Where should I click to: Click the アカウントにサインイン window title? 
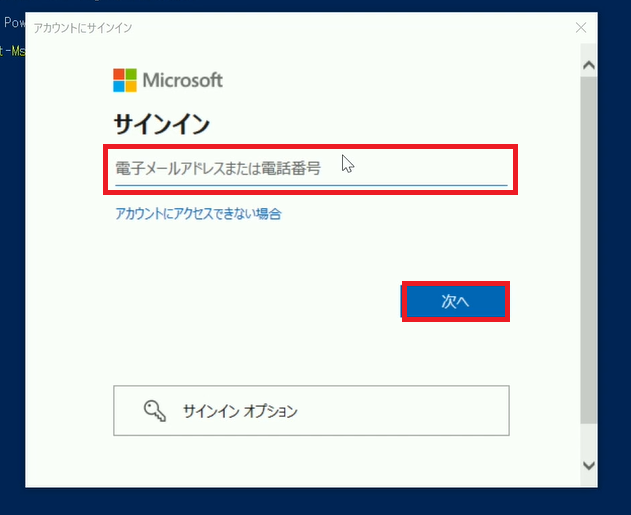click(x=83, y=28)
